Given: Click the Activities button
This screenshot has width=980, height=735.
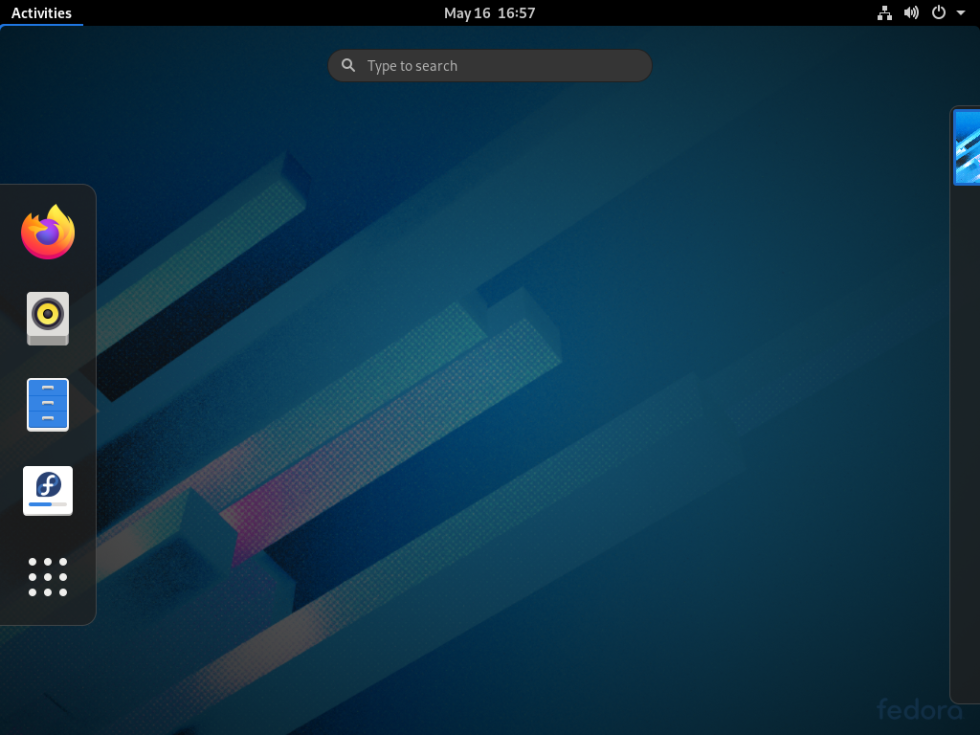Looking at the screenshot, I should (41, 13).
